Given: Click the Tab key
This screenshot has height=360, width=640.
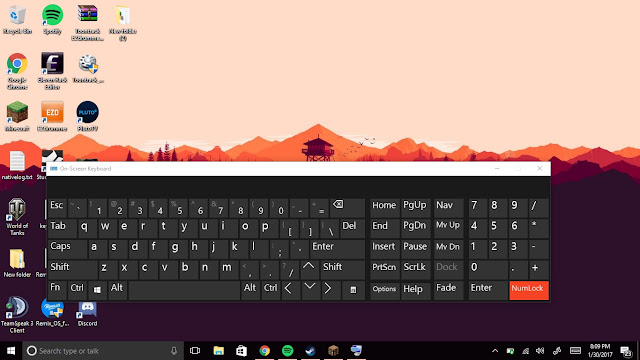Looking at the screenshot, I should point(62,228).
